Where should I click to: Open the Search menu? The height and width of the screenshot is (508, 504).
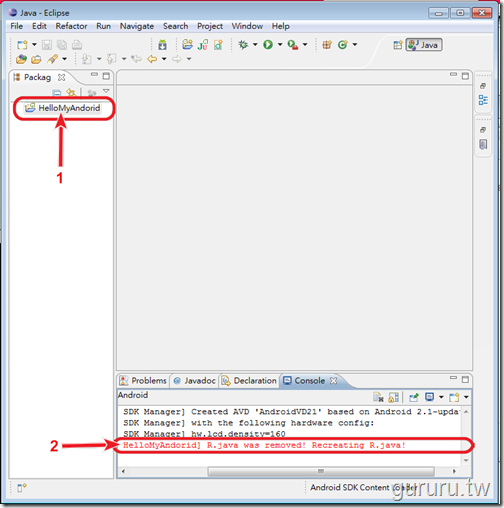(x=176, y=26)
